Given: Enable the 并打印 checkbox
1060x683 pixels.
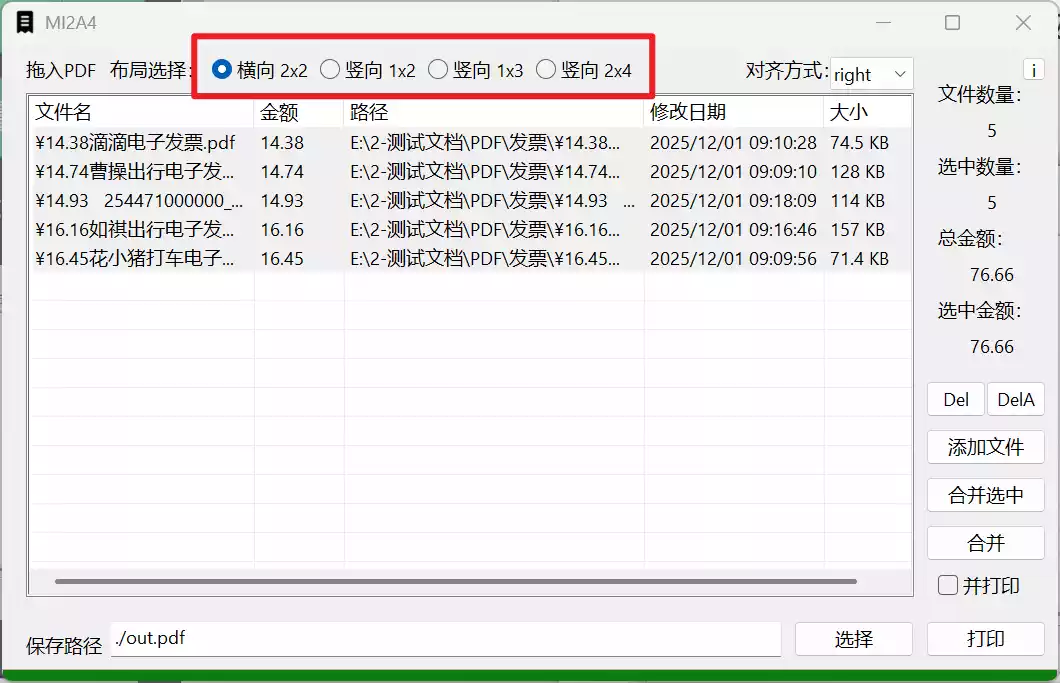Looking at the screenshot, I should point(948,586).
